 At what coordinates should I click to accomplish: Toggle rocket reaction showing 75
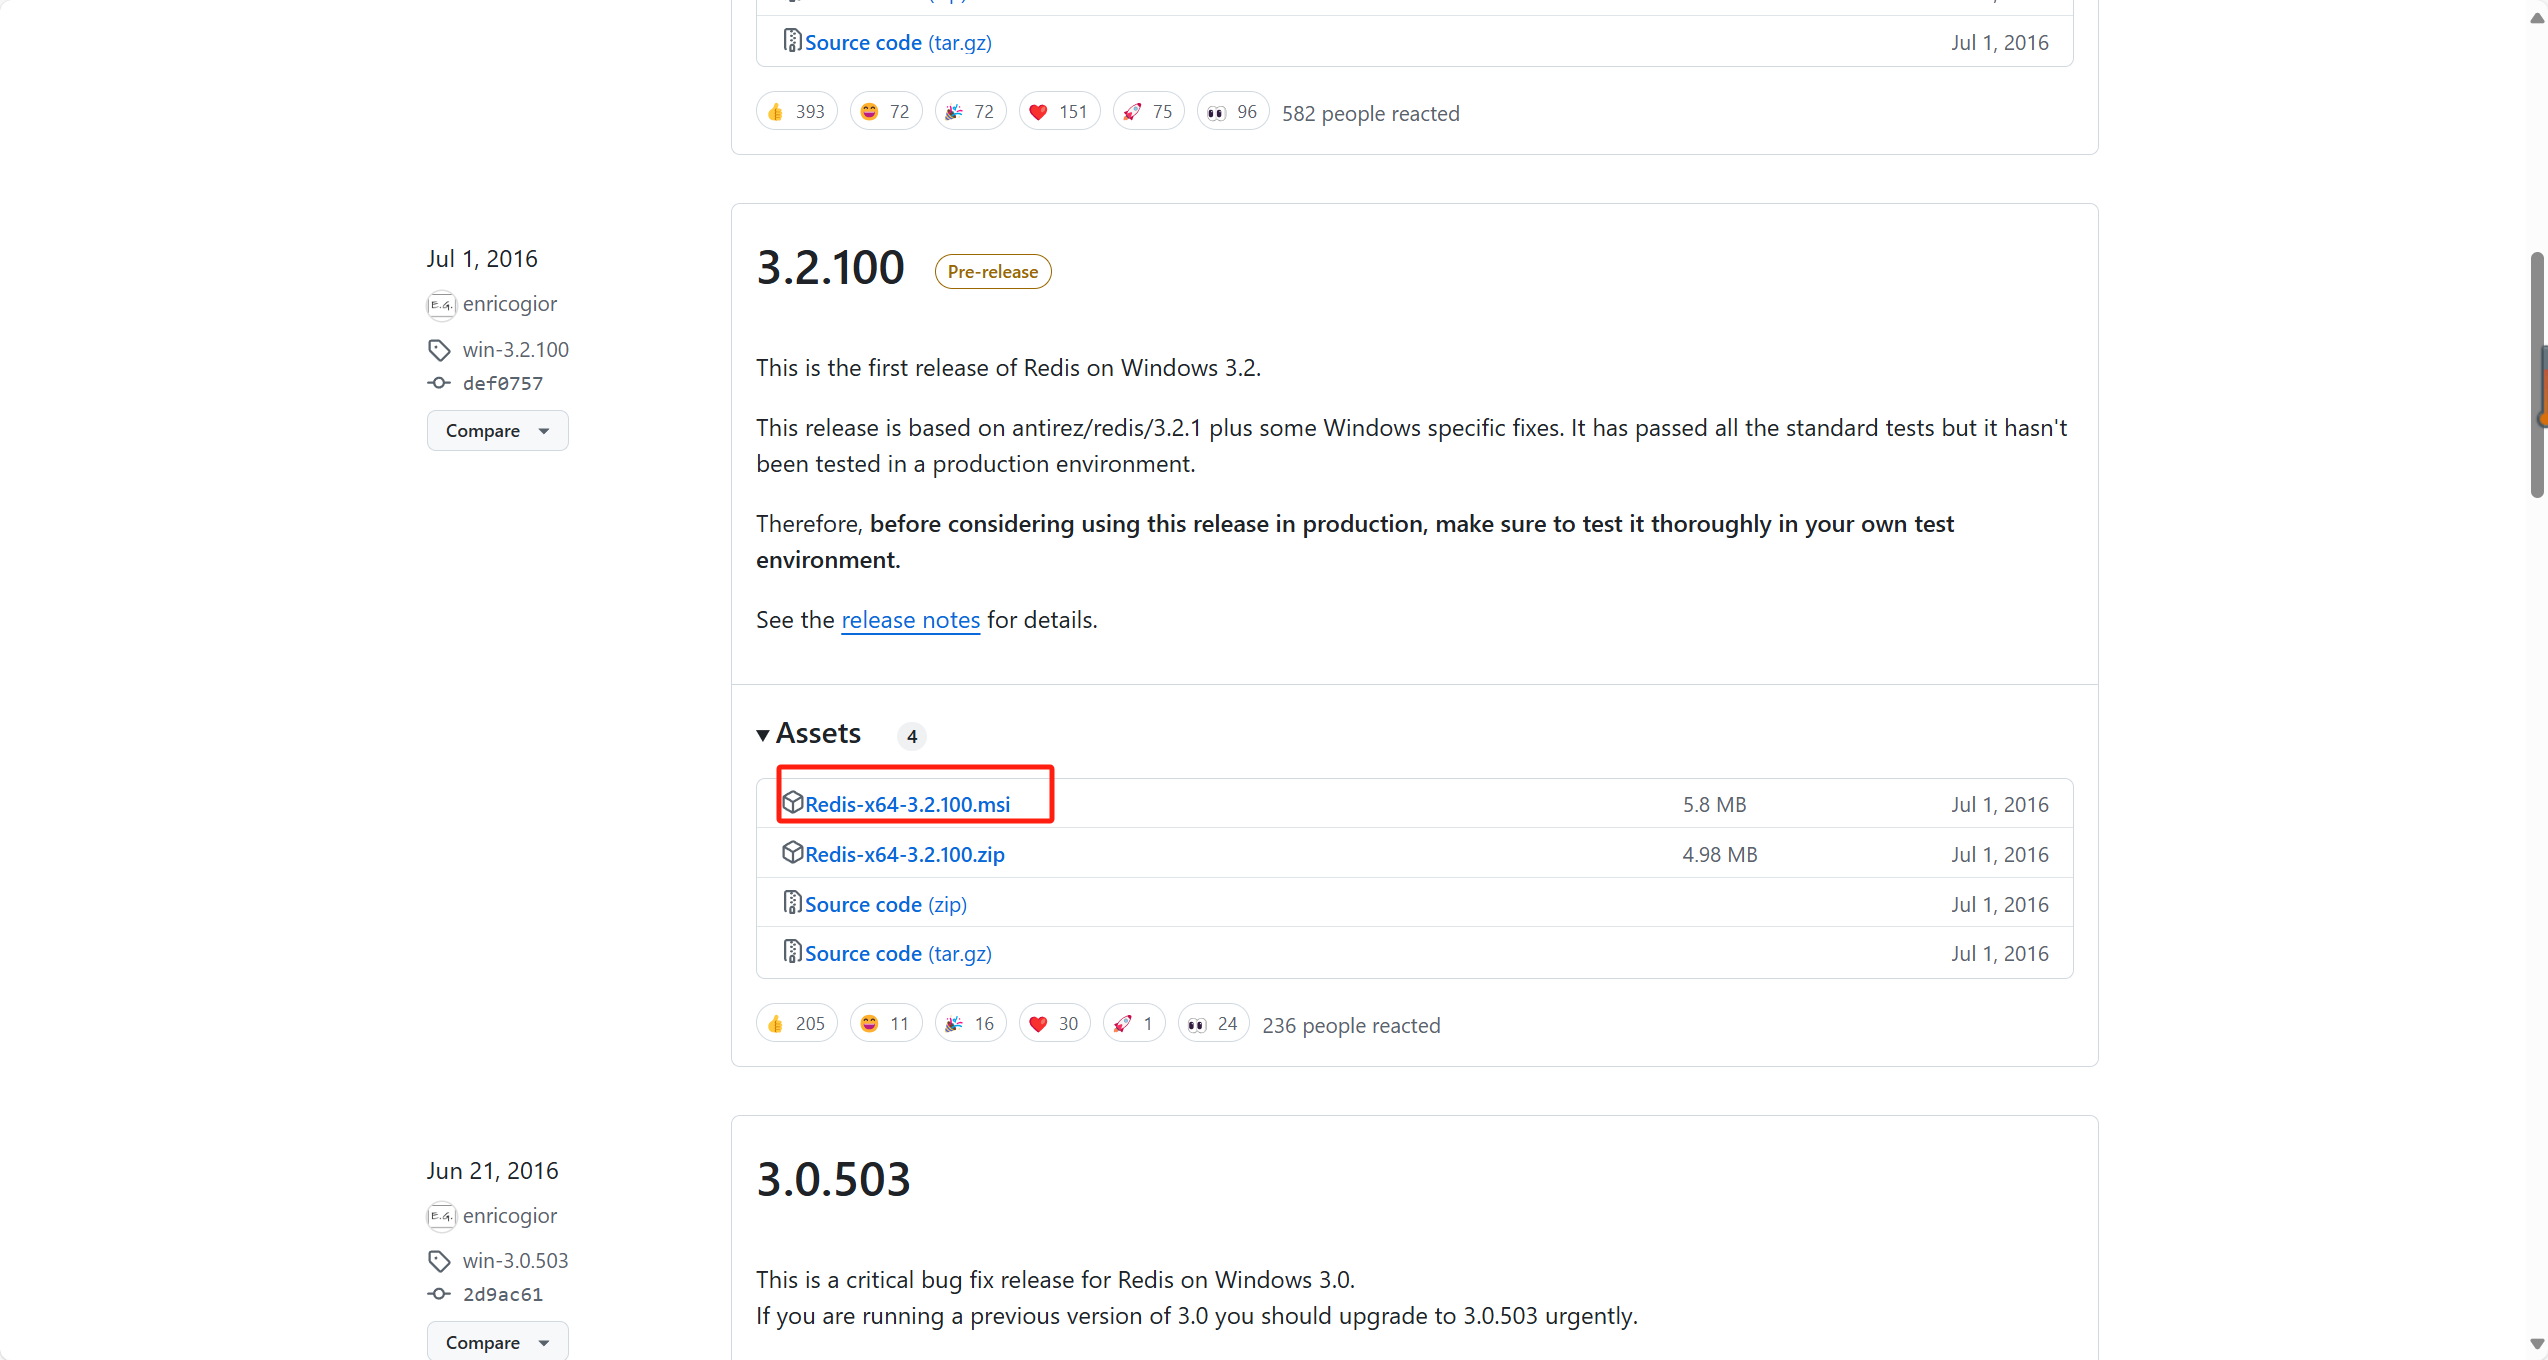pyautogui.click(x=1148, y=112)
